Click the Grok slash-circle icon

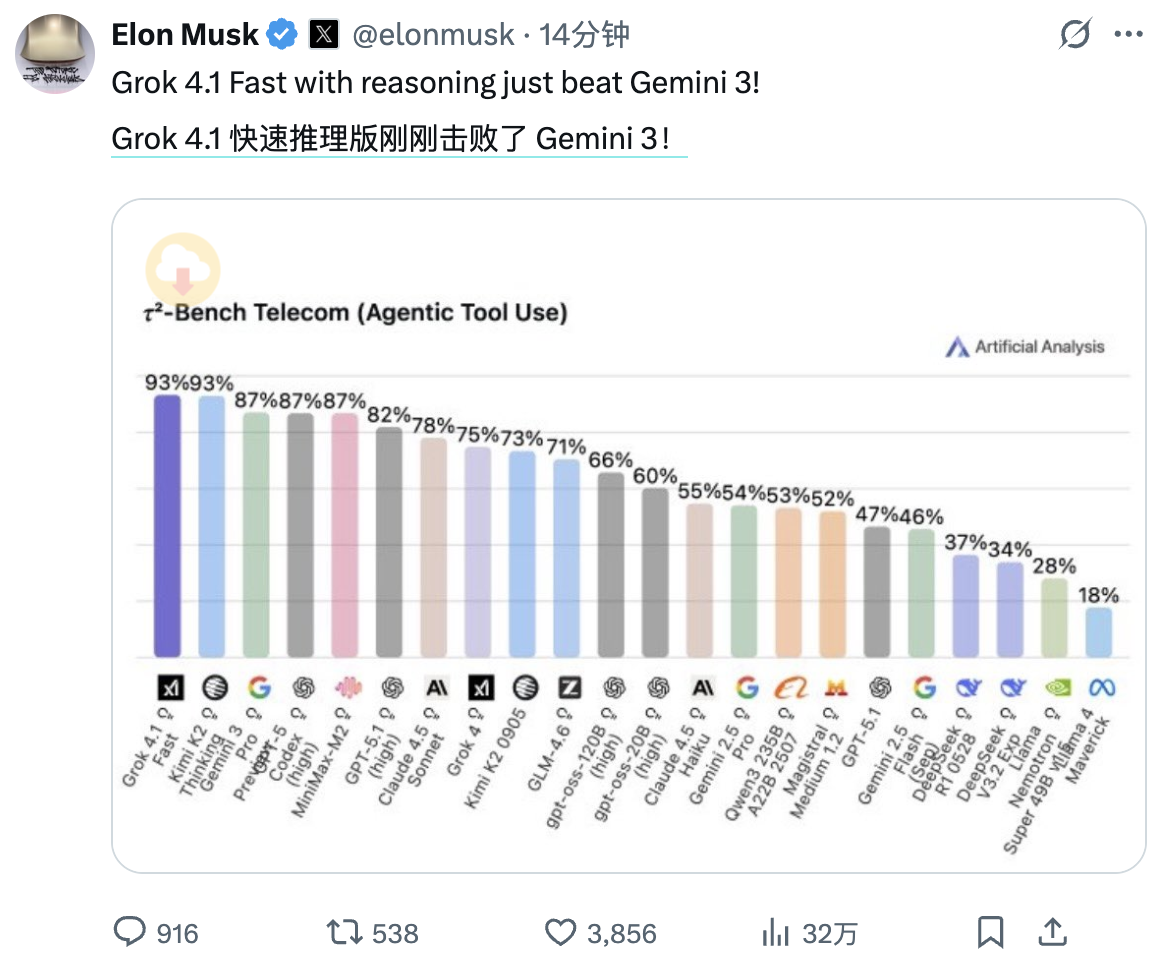tap(1075, 36)
